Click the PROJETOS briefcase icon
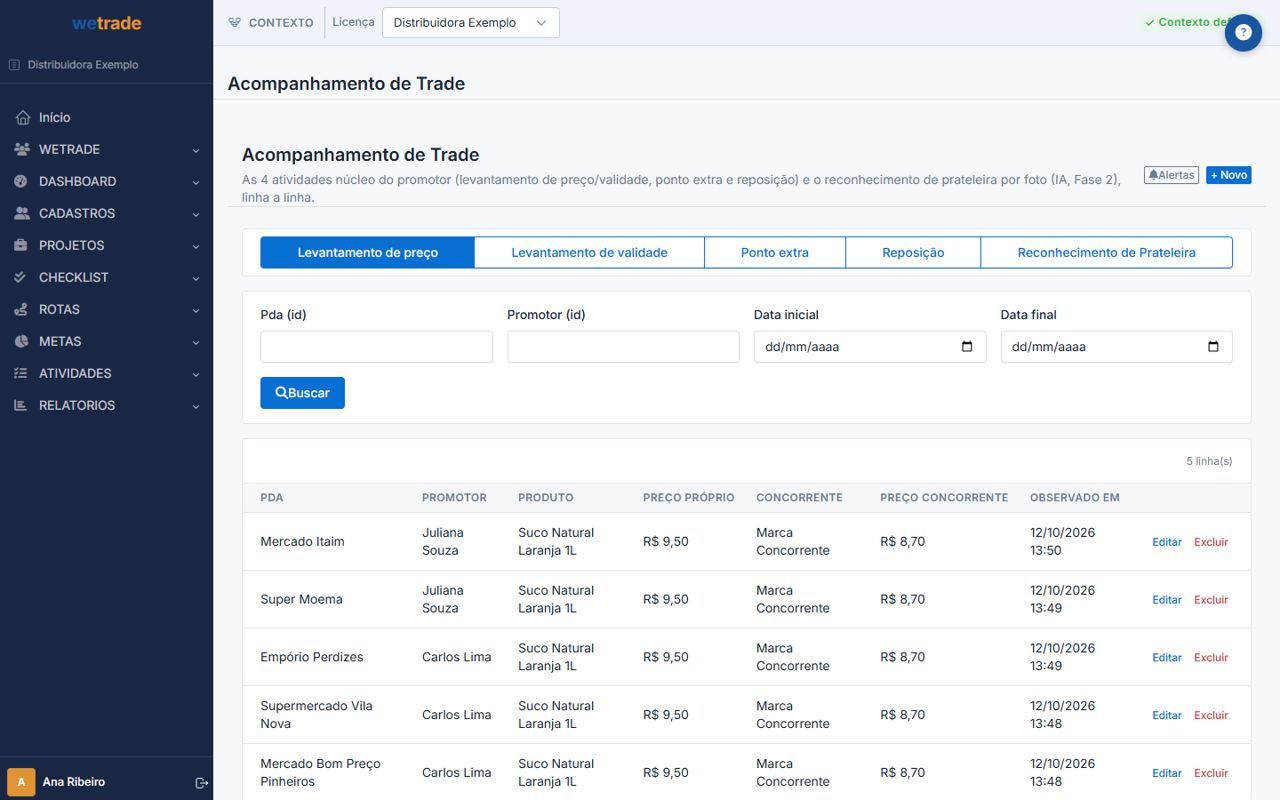Viewport: 1280px width, 800px height. (22, 245)
